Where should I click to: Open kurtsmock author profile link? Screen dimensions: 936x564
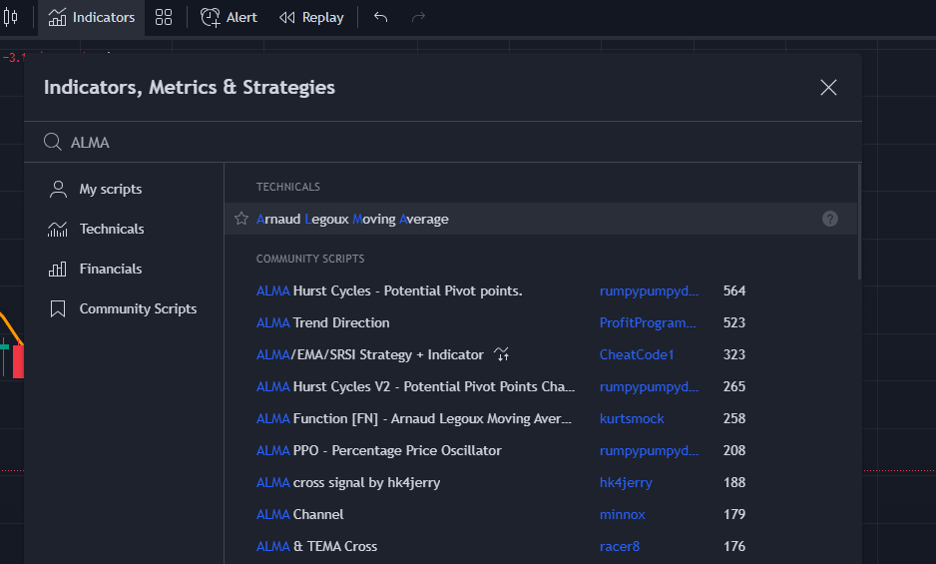[x=632, y=418]
